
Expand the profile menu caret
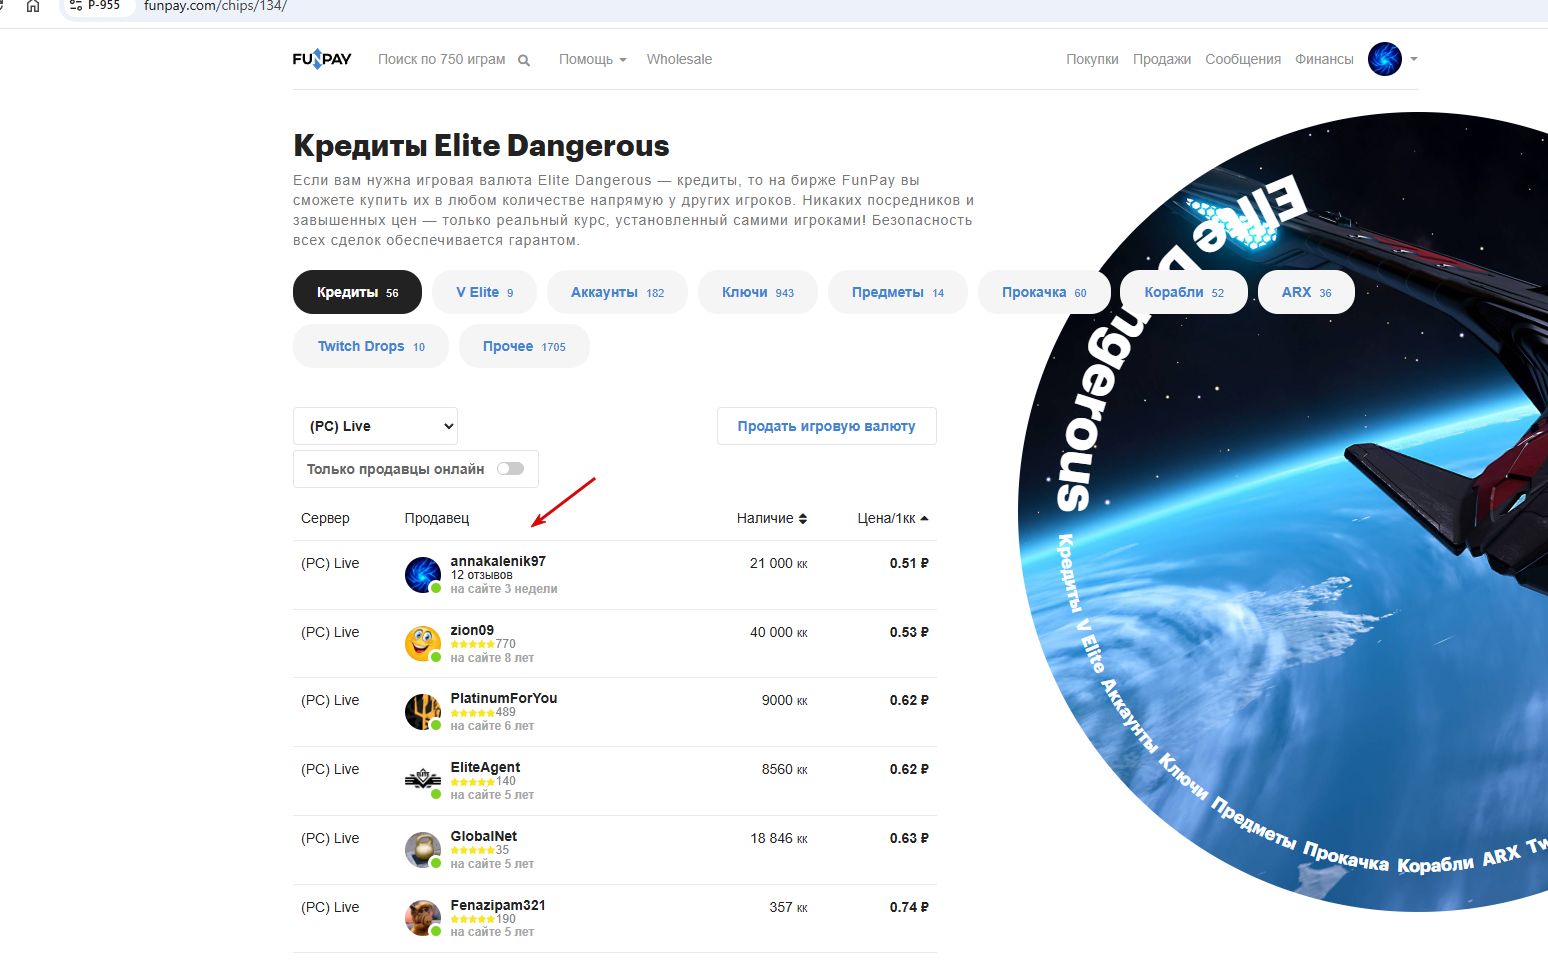click(x=1414, y=59)
